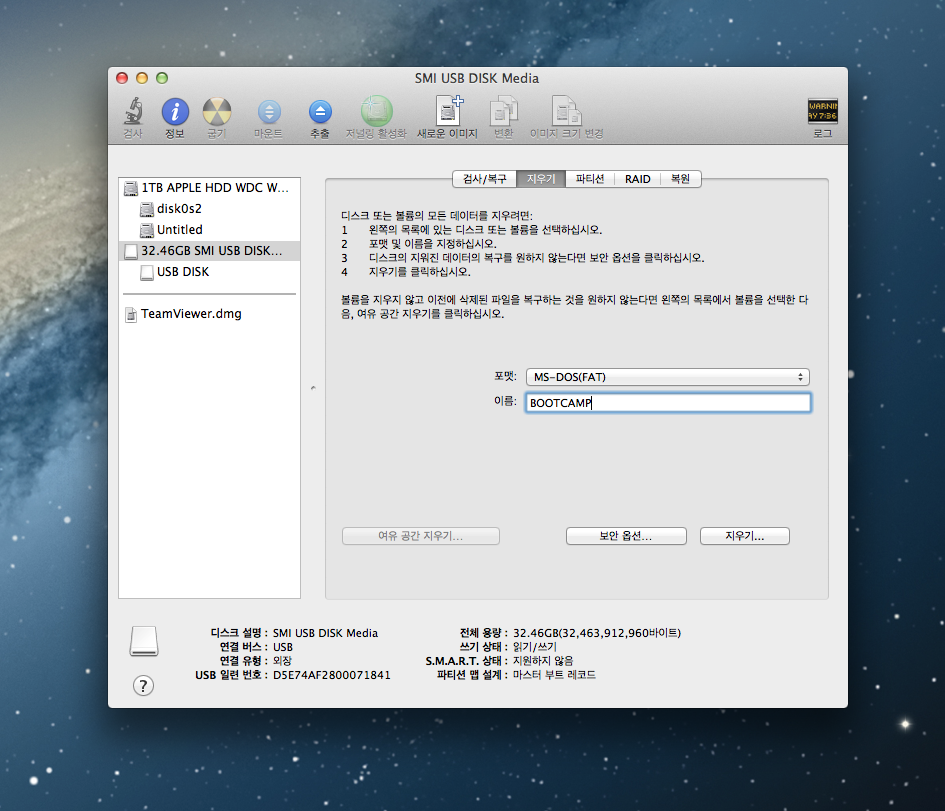Close the Disk Utility window
This screenshot has width=945, height=811.
point(122,78)
